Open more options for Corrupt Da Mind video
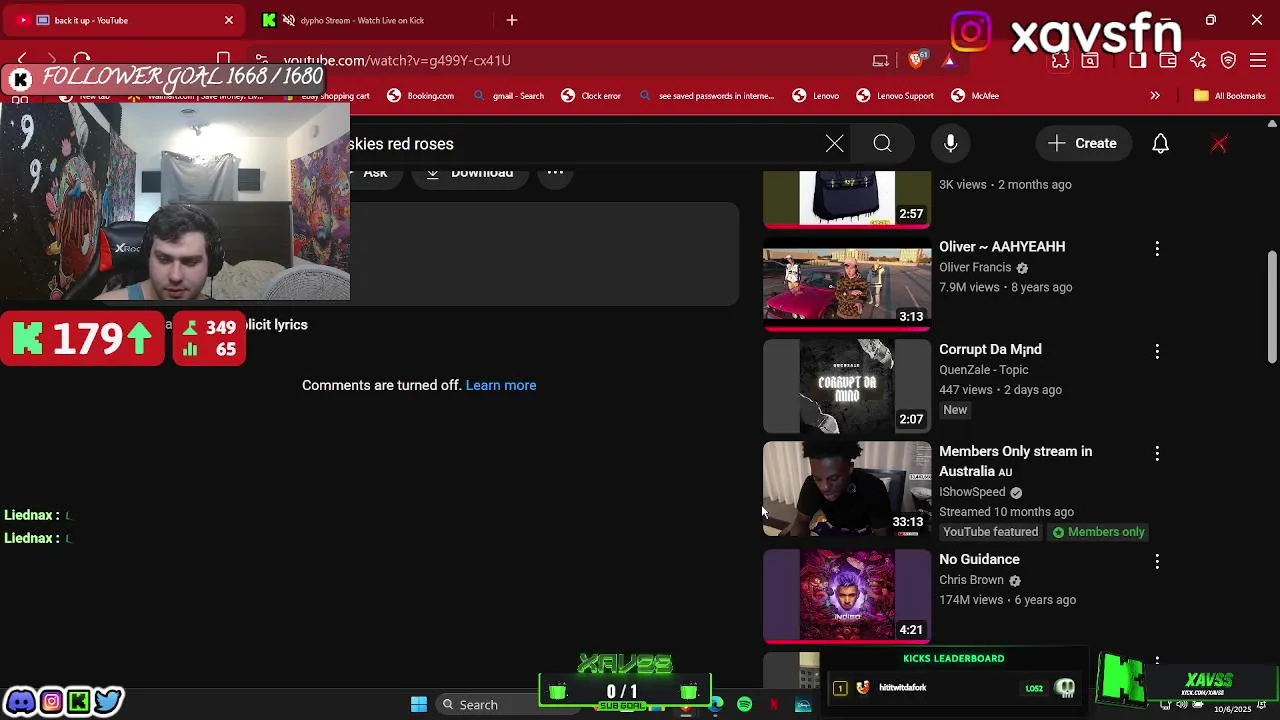This screenshot has width=1280, height=720. [x=1157, y=351]
